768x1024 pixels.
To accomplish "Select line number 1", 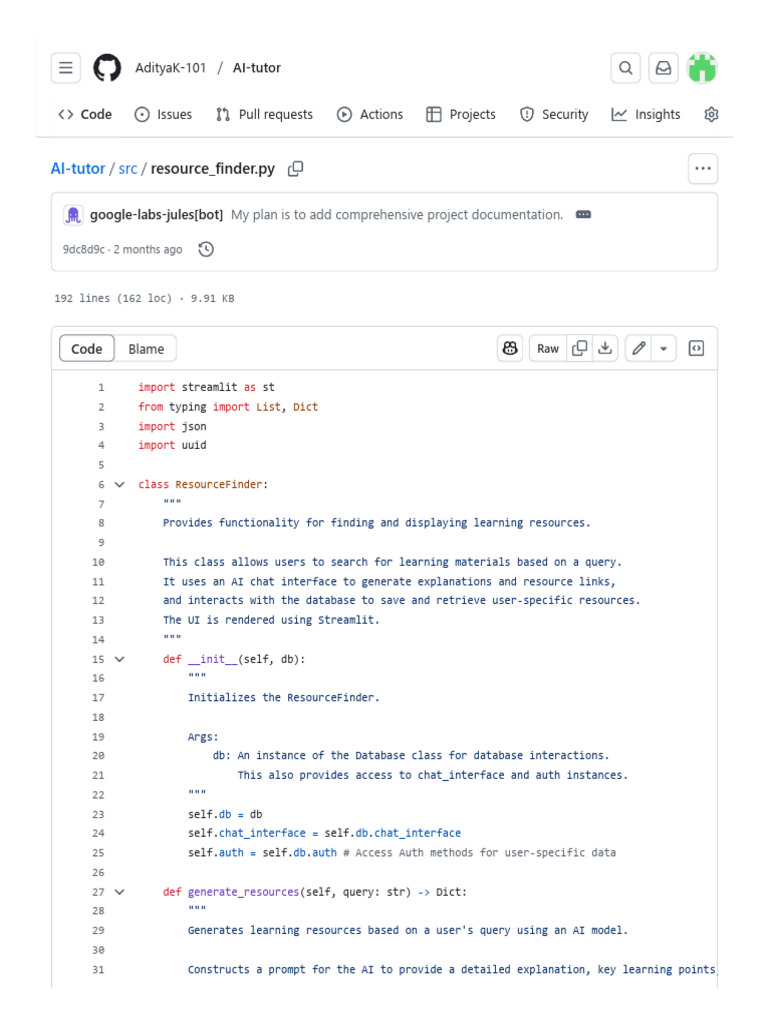I will [101, 387].
